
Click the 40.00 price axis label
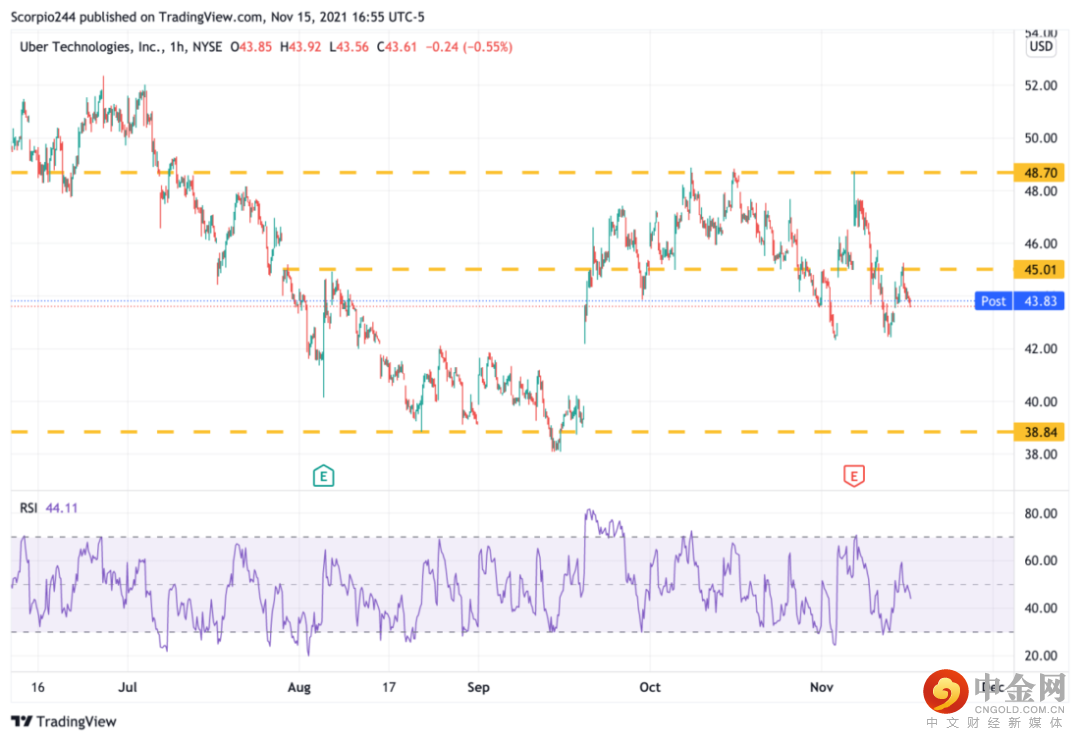[1040, 401]
